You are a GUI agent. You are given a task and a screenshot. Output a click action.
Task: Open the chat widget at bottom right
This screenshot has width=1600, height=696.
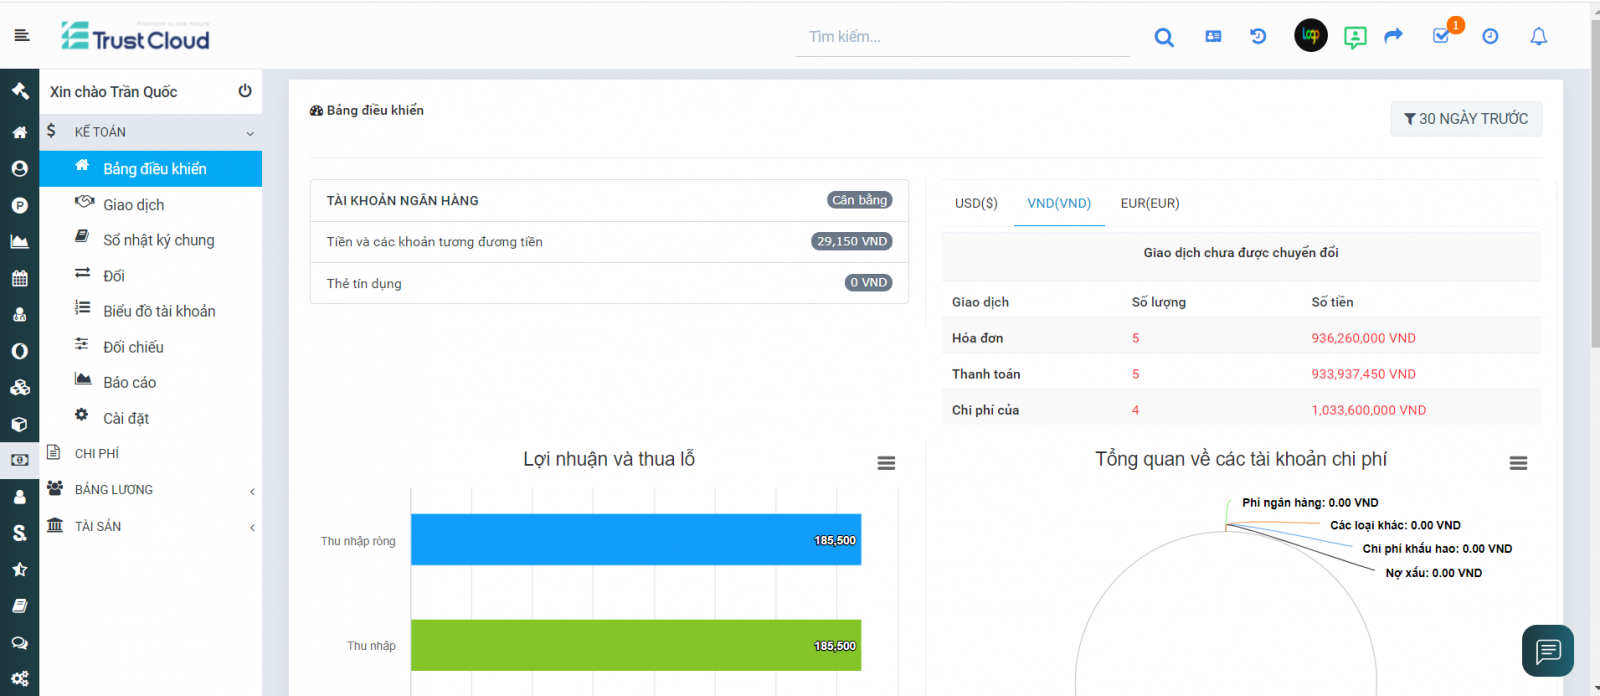pos(1547,651)
